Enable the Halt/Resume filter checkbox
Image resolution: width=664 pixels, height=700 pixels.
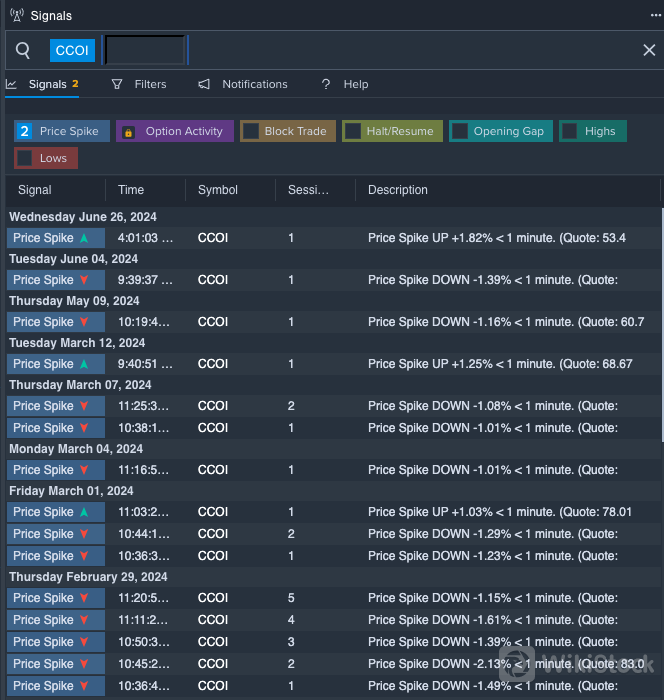tap(353, 131)
